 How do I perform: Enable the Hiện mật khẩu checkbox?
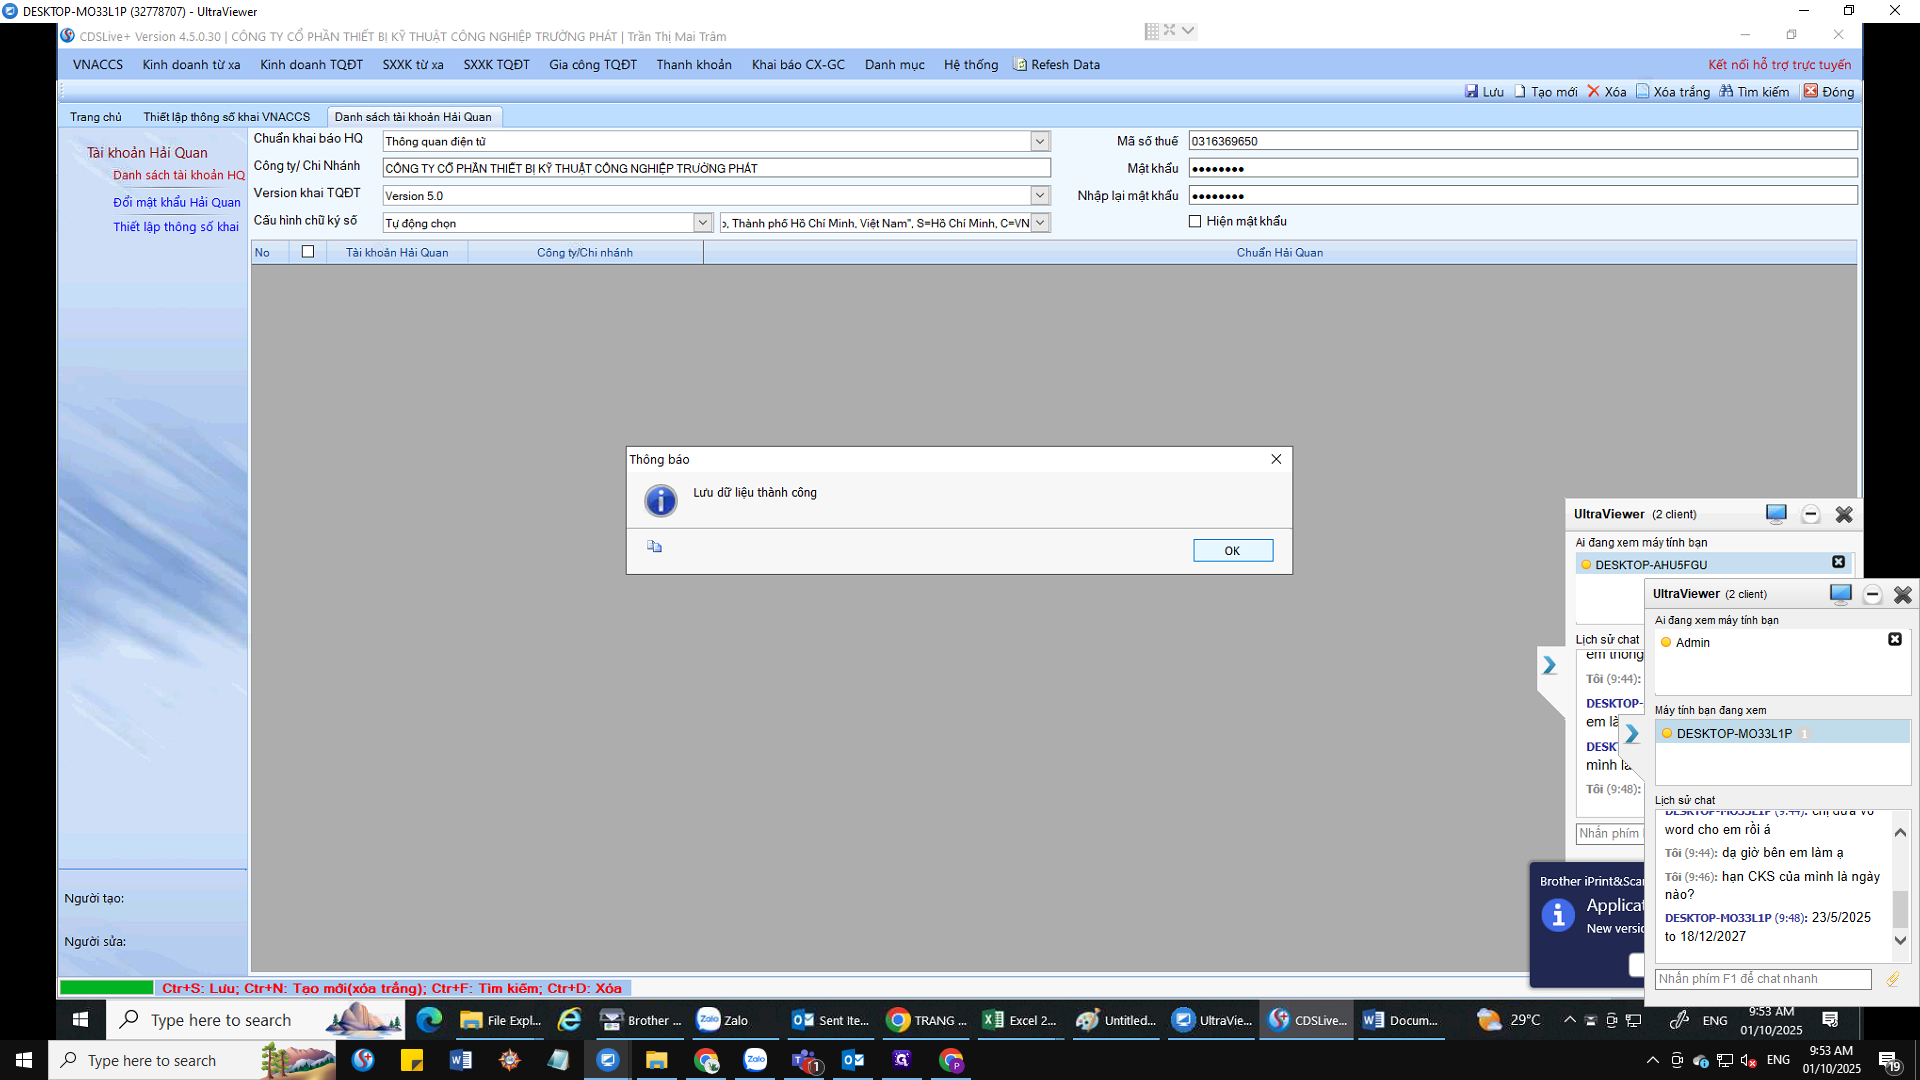[x=1195, y=221]
